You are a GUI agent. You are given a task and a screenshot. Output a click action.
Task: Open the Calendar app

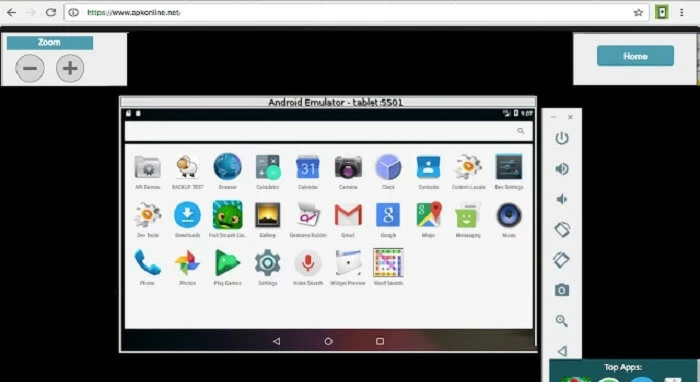point(308,168)
